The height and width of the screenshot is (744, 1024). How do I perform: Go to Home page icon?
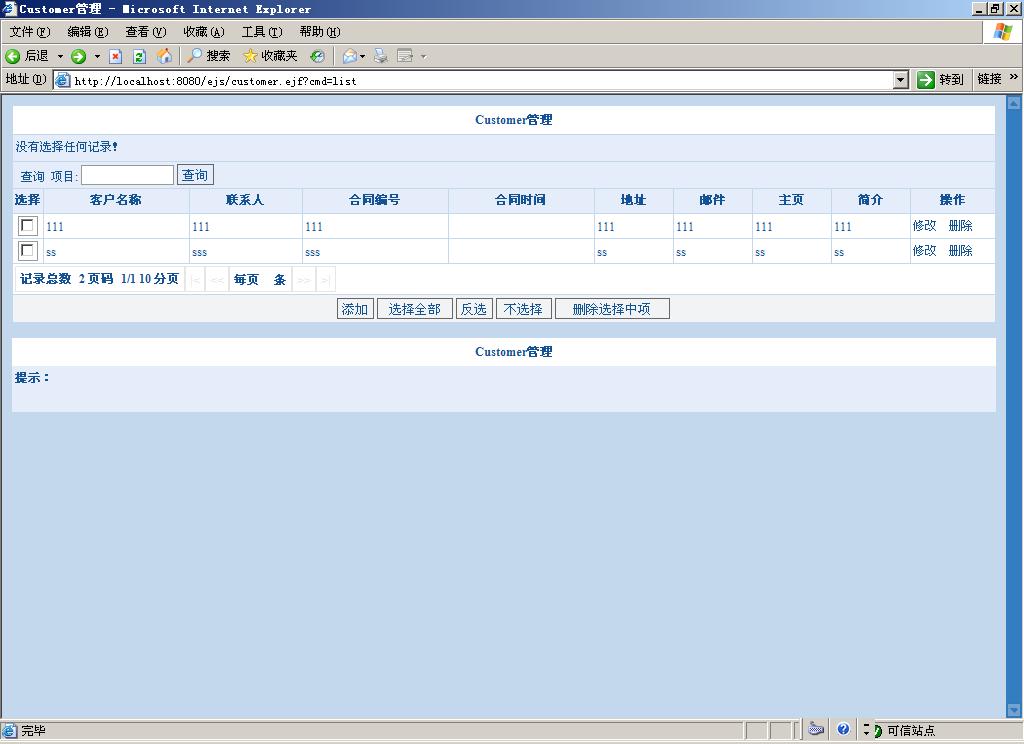point(164,56)
